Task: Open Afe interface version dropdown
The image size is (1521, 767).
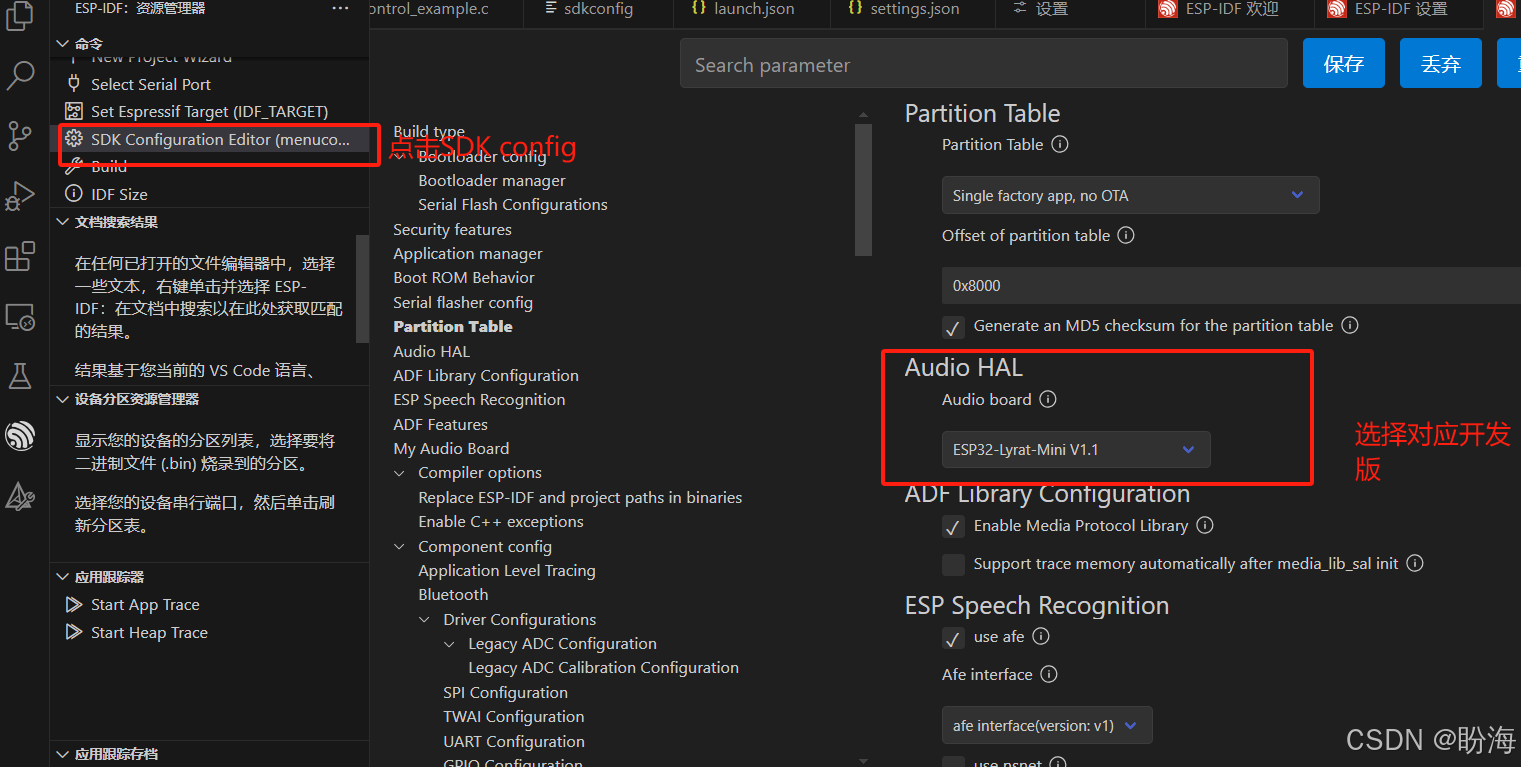Action: coord(1047,725)
